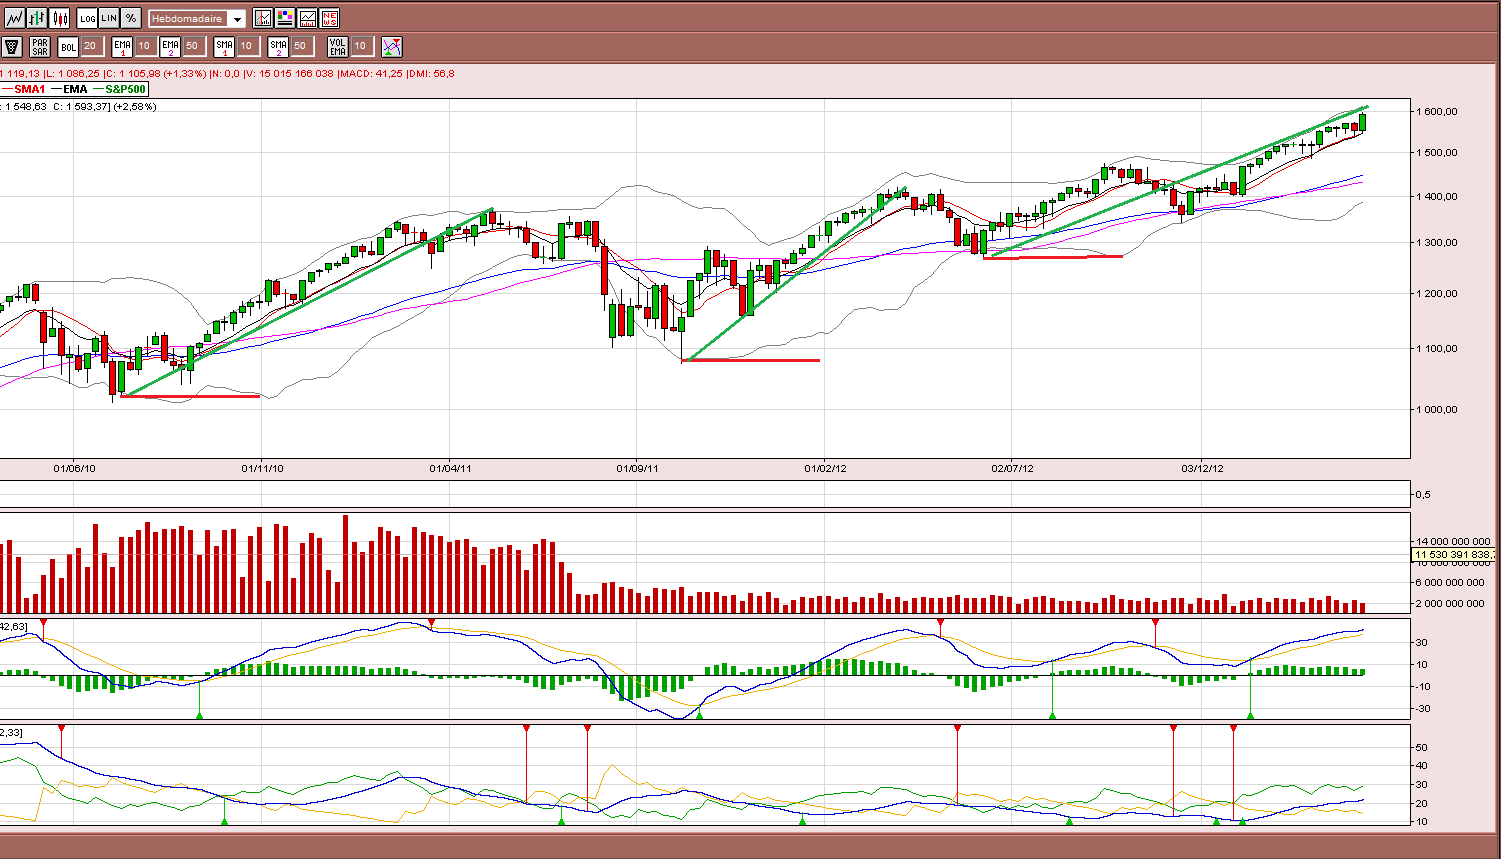
Task: Click the 01/06/10 date label
Action: [x=74, y=468]
